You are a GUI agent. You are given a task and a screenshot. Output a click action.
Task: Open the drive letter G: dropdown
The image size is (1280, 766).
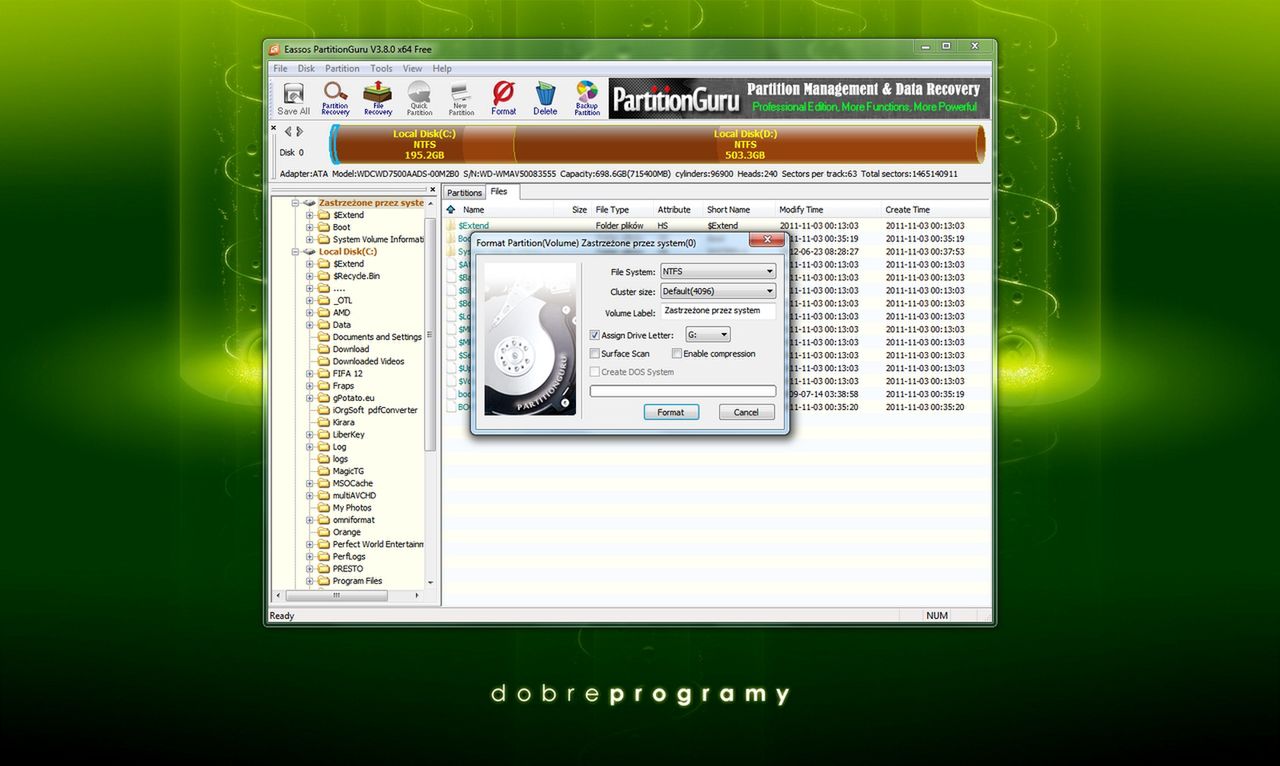pos(707,335)
